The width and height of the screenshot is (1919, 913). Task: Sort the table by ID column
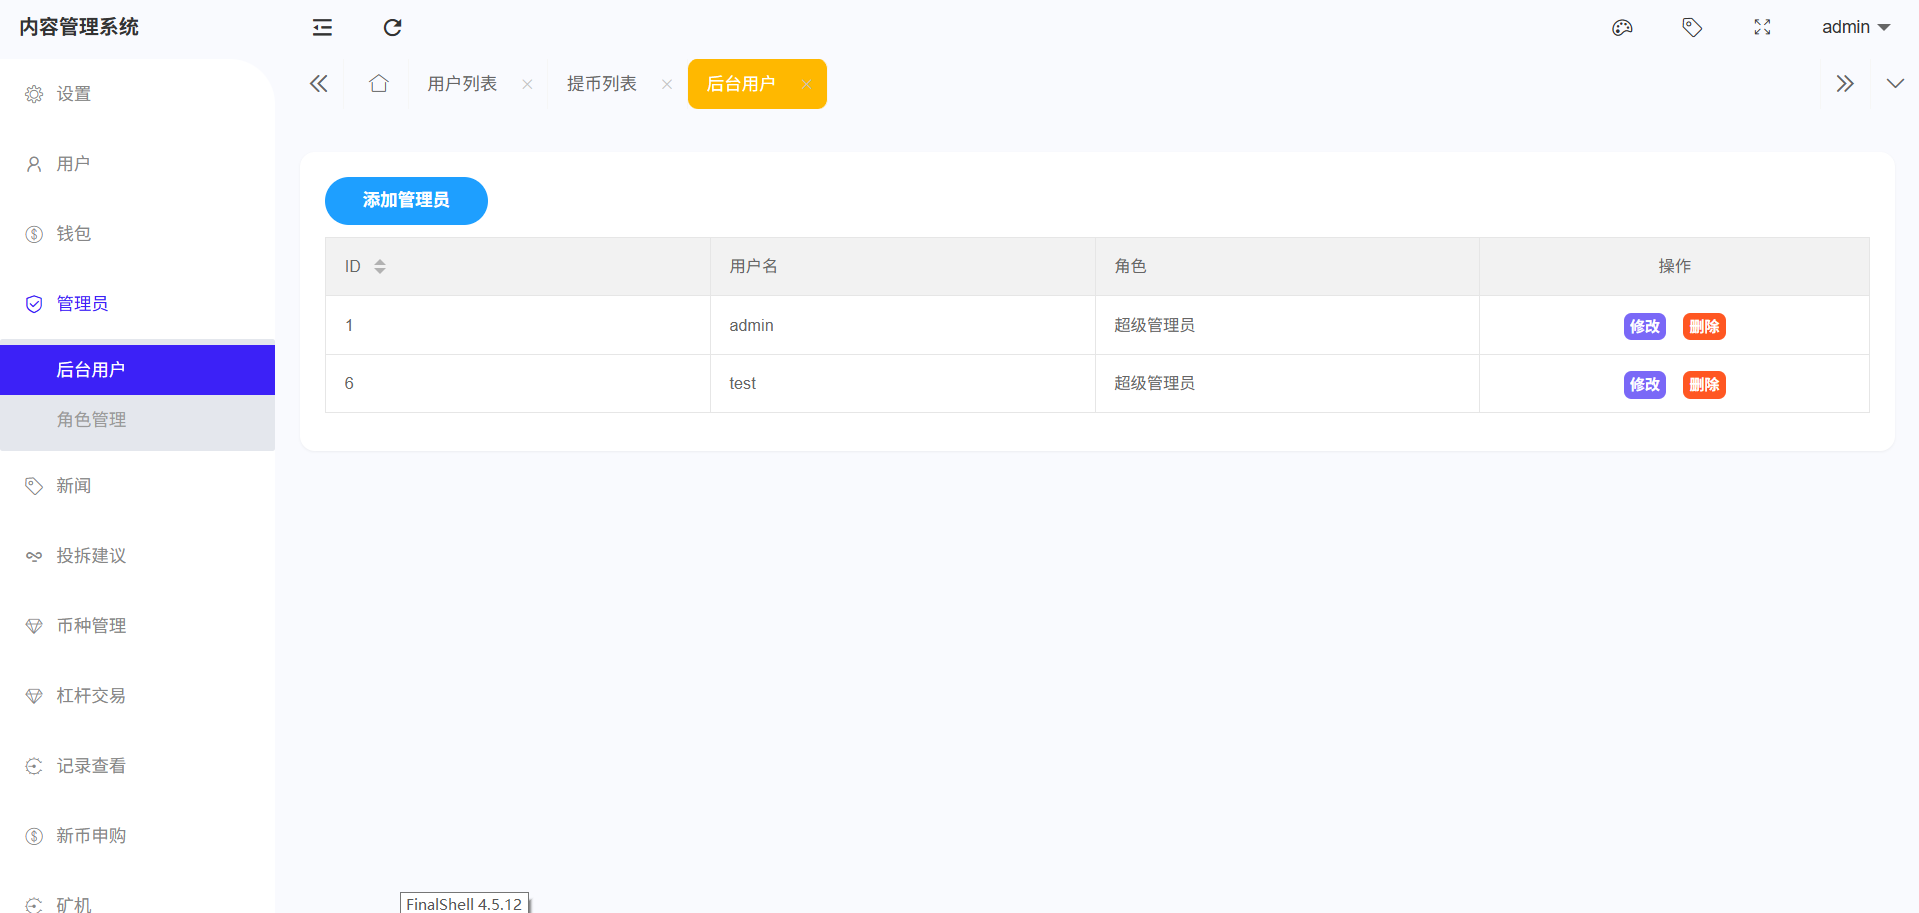(380, 267)
